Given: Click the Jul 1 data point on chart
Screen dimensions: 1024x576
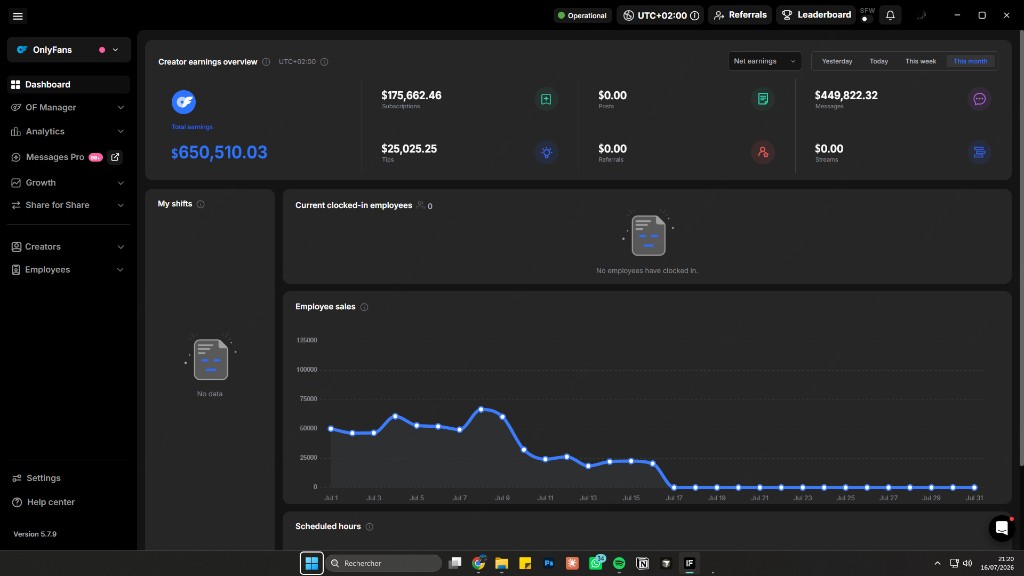Looking at the screenshot, I should coord(331,429).
